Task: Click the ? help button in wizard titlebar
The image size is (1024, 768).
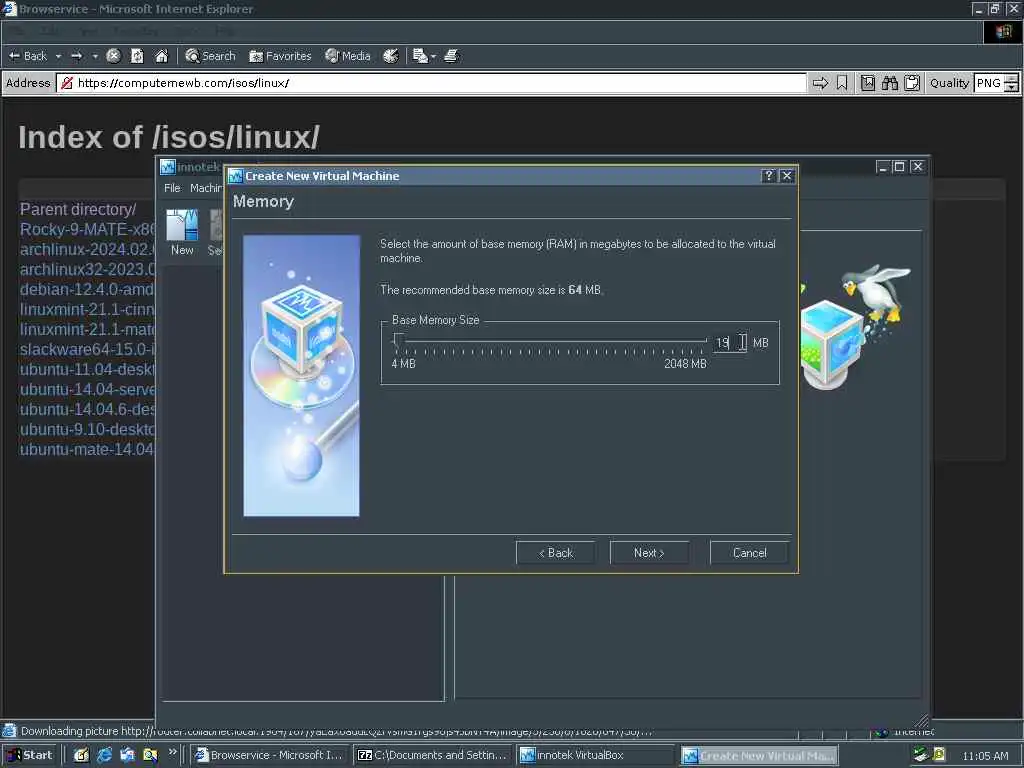Action: [769, 176]
